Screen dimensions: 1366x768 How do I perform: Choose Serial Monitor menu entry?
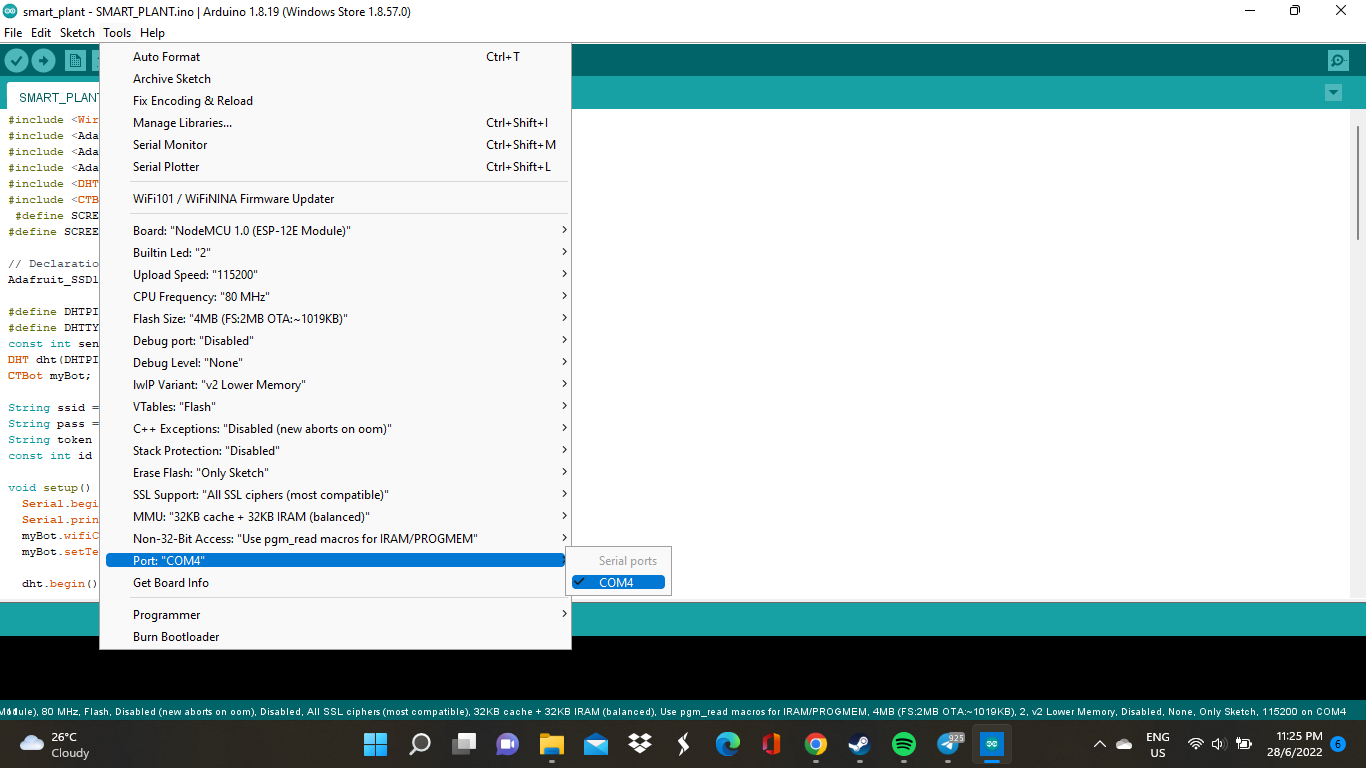(335, 145)
